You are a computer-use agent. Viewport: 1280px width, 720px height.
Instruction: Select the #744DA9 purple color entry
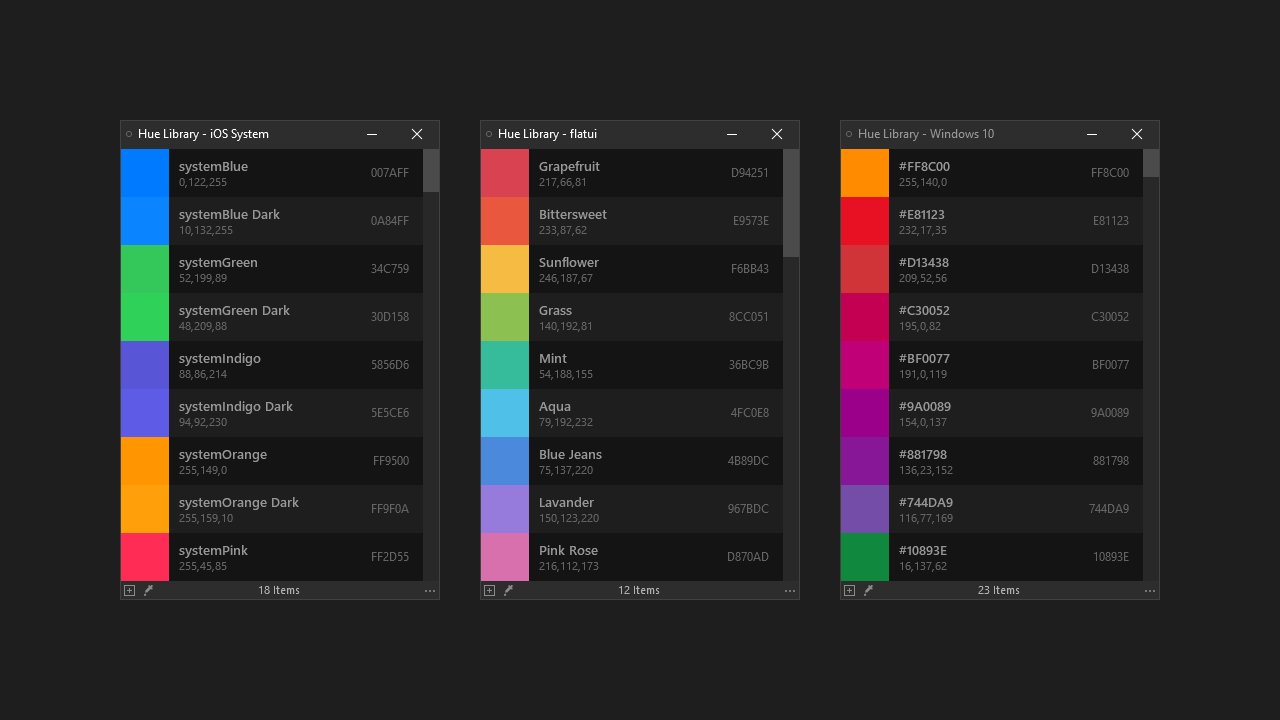[991, 509]
